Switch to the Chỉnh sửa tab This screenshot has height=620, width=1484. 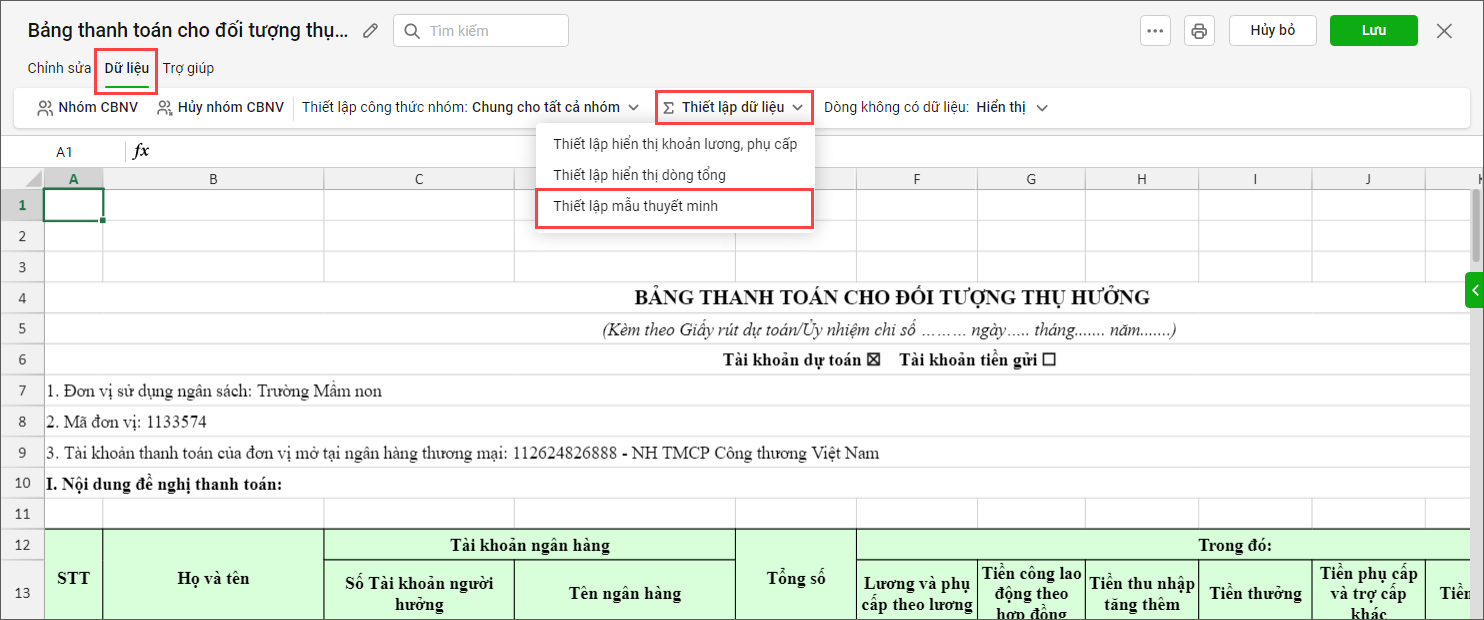click(x=59, y=68)
